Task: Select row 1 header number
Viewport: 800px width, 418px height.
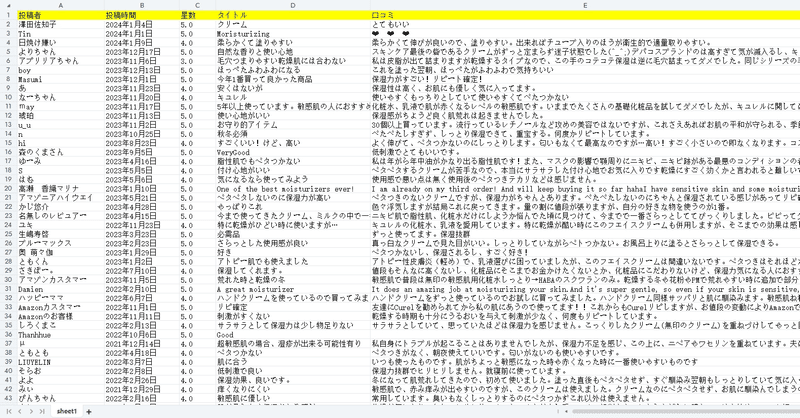Action: click(x=8, y=15)
